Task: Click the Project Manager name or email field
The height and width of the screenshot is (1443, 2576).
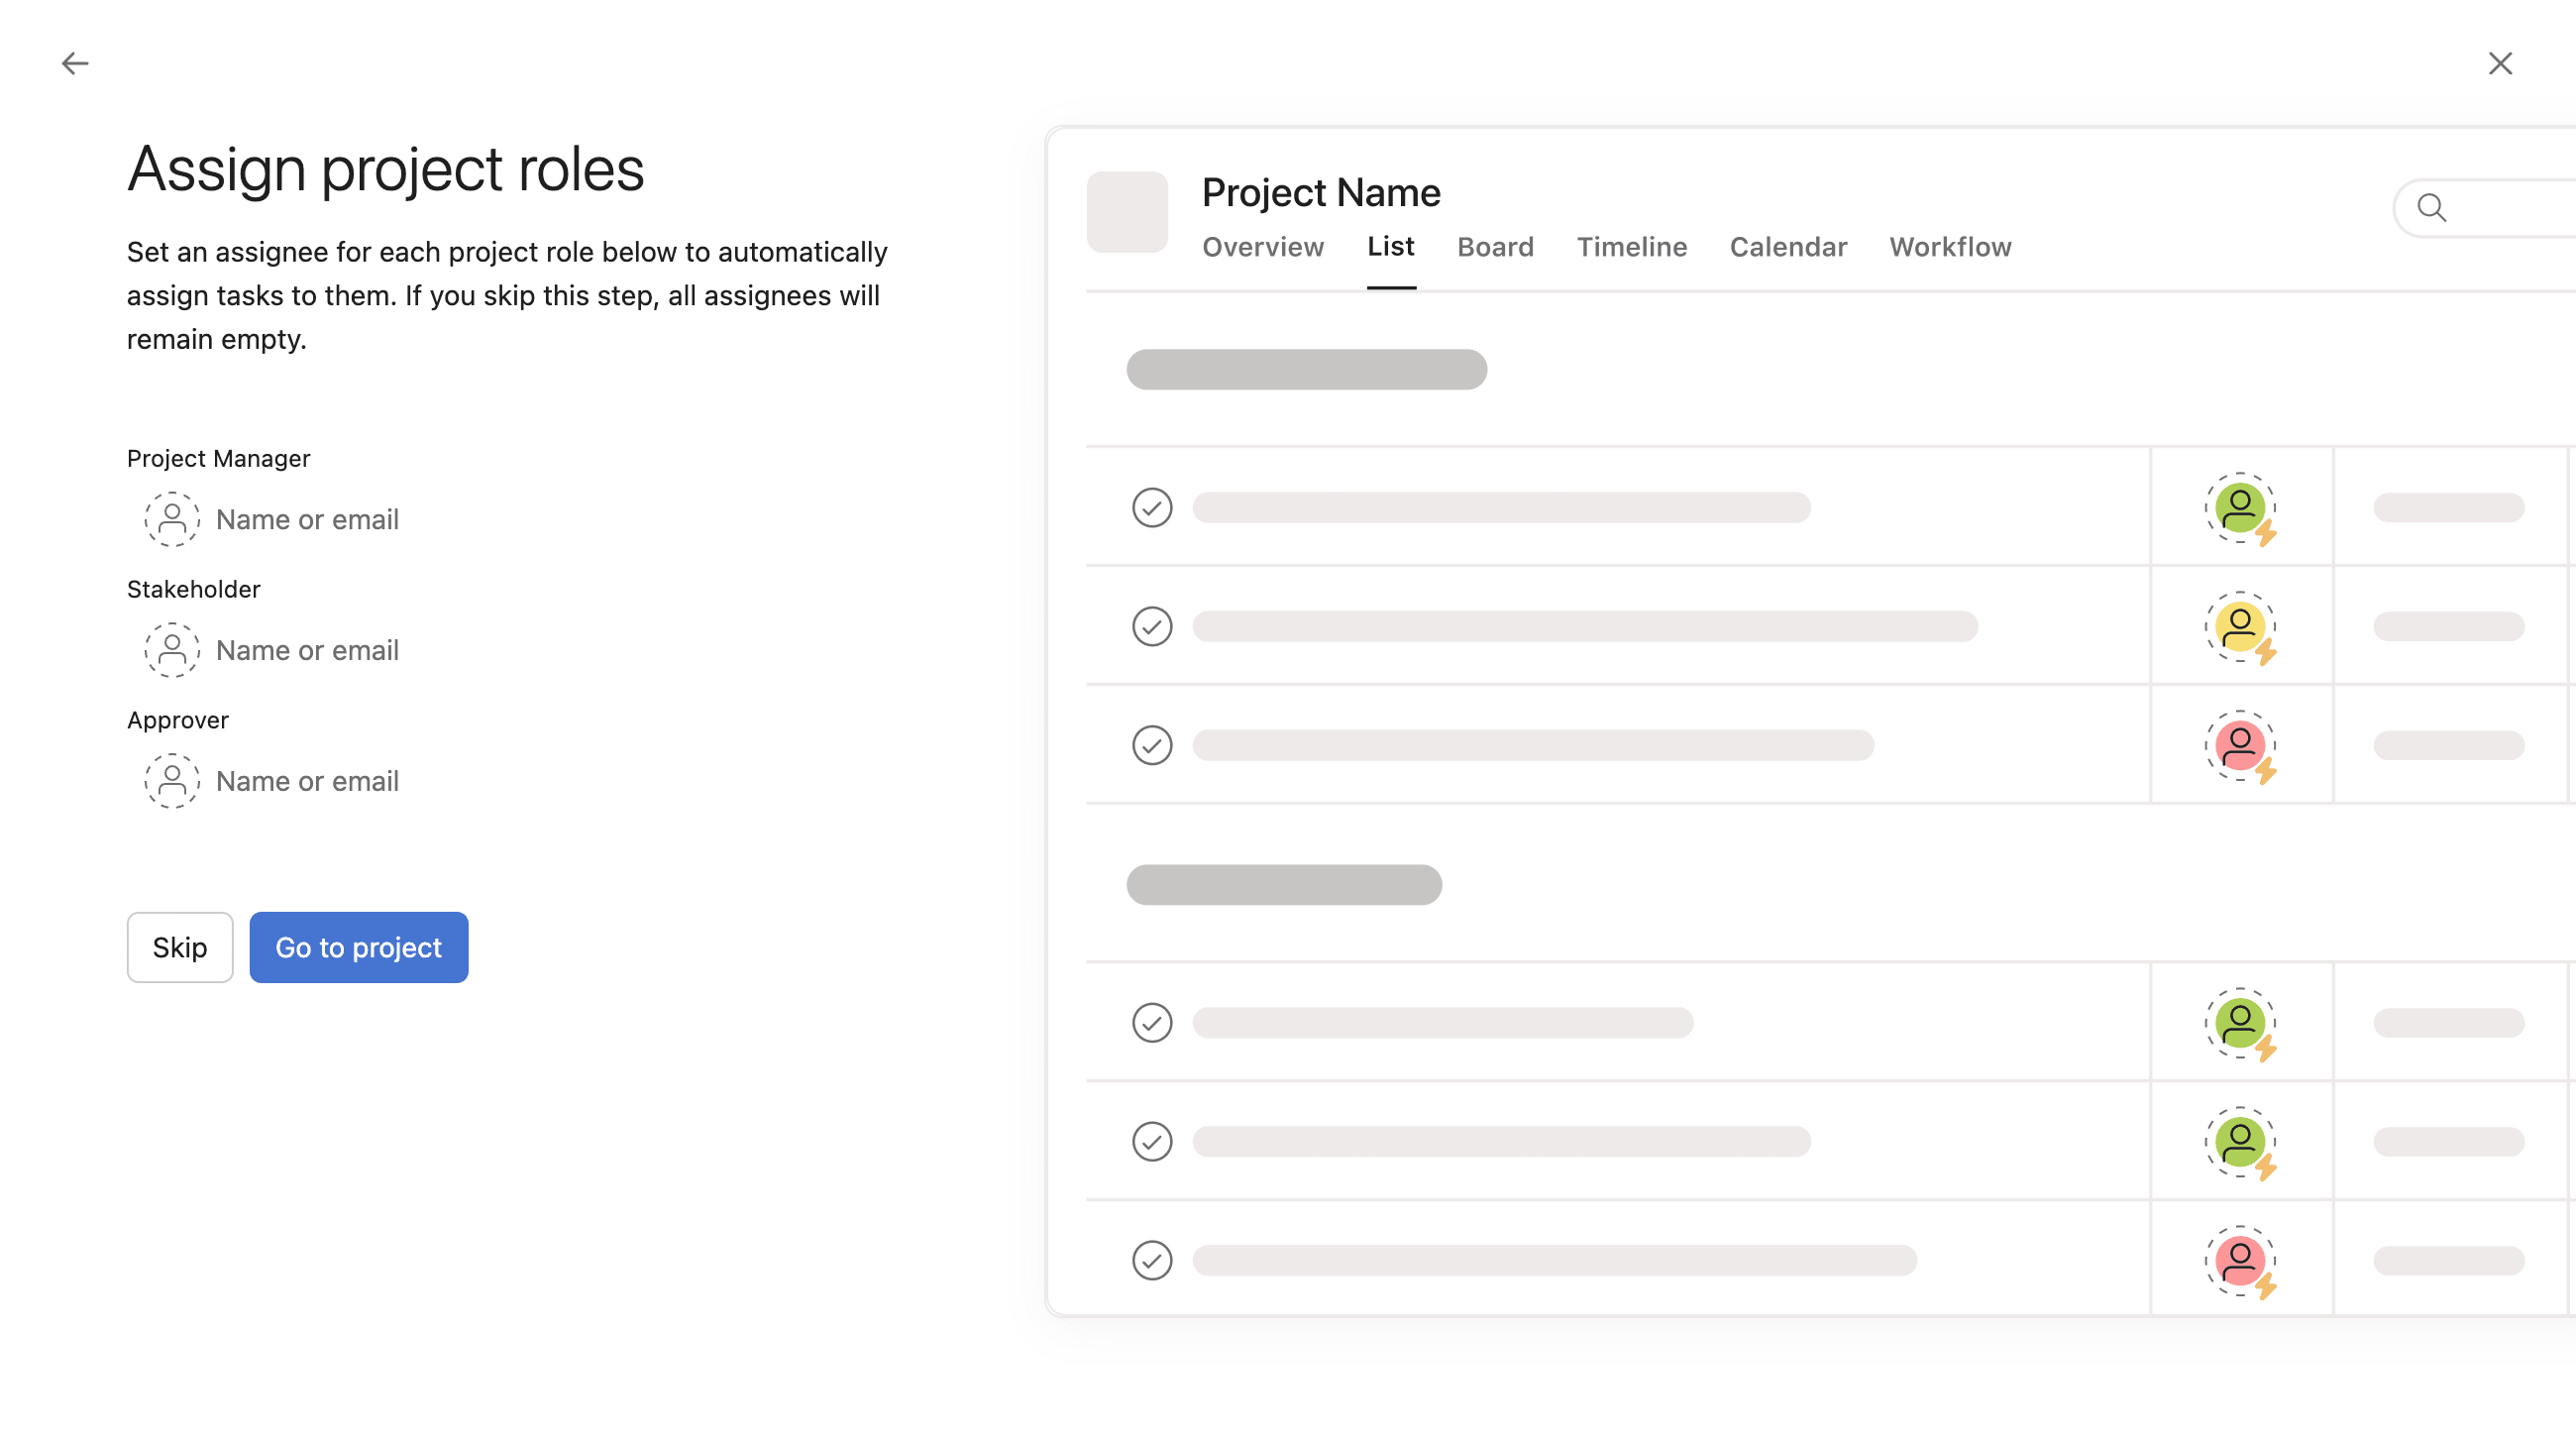Action: click(306, 518)
